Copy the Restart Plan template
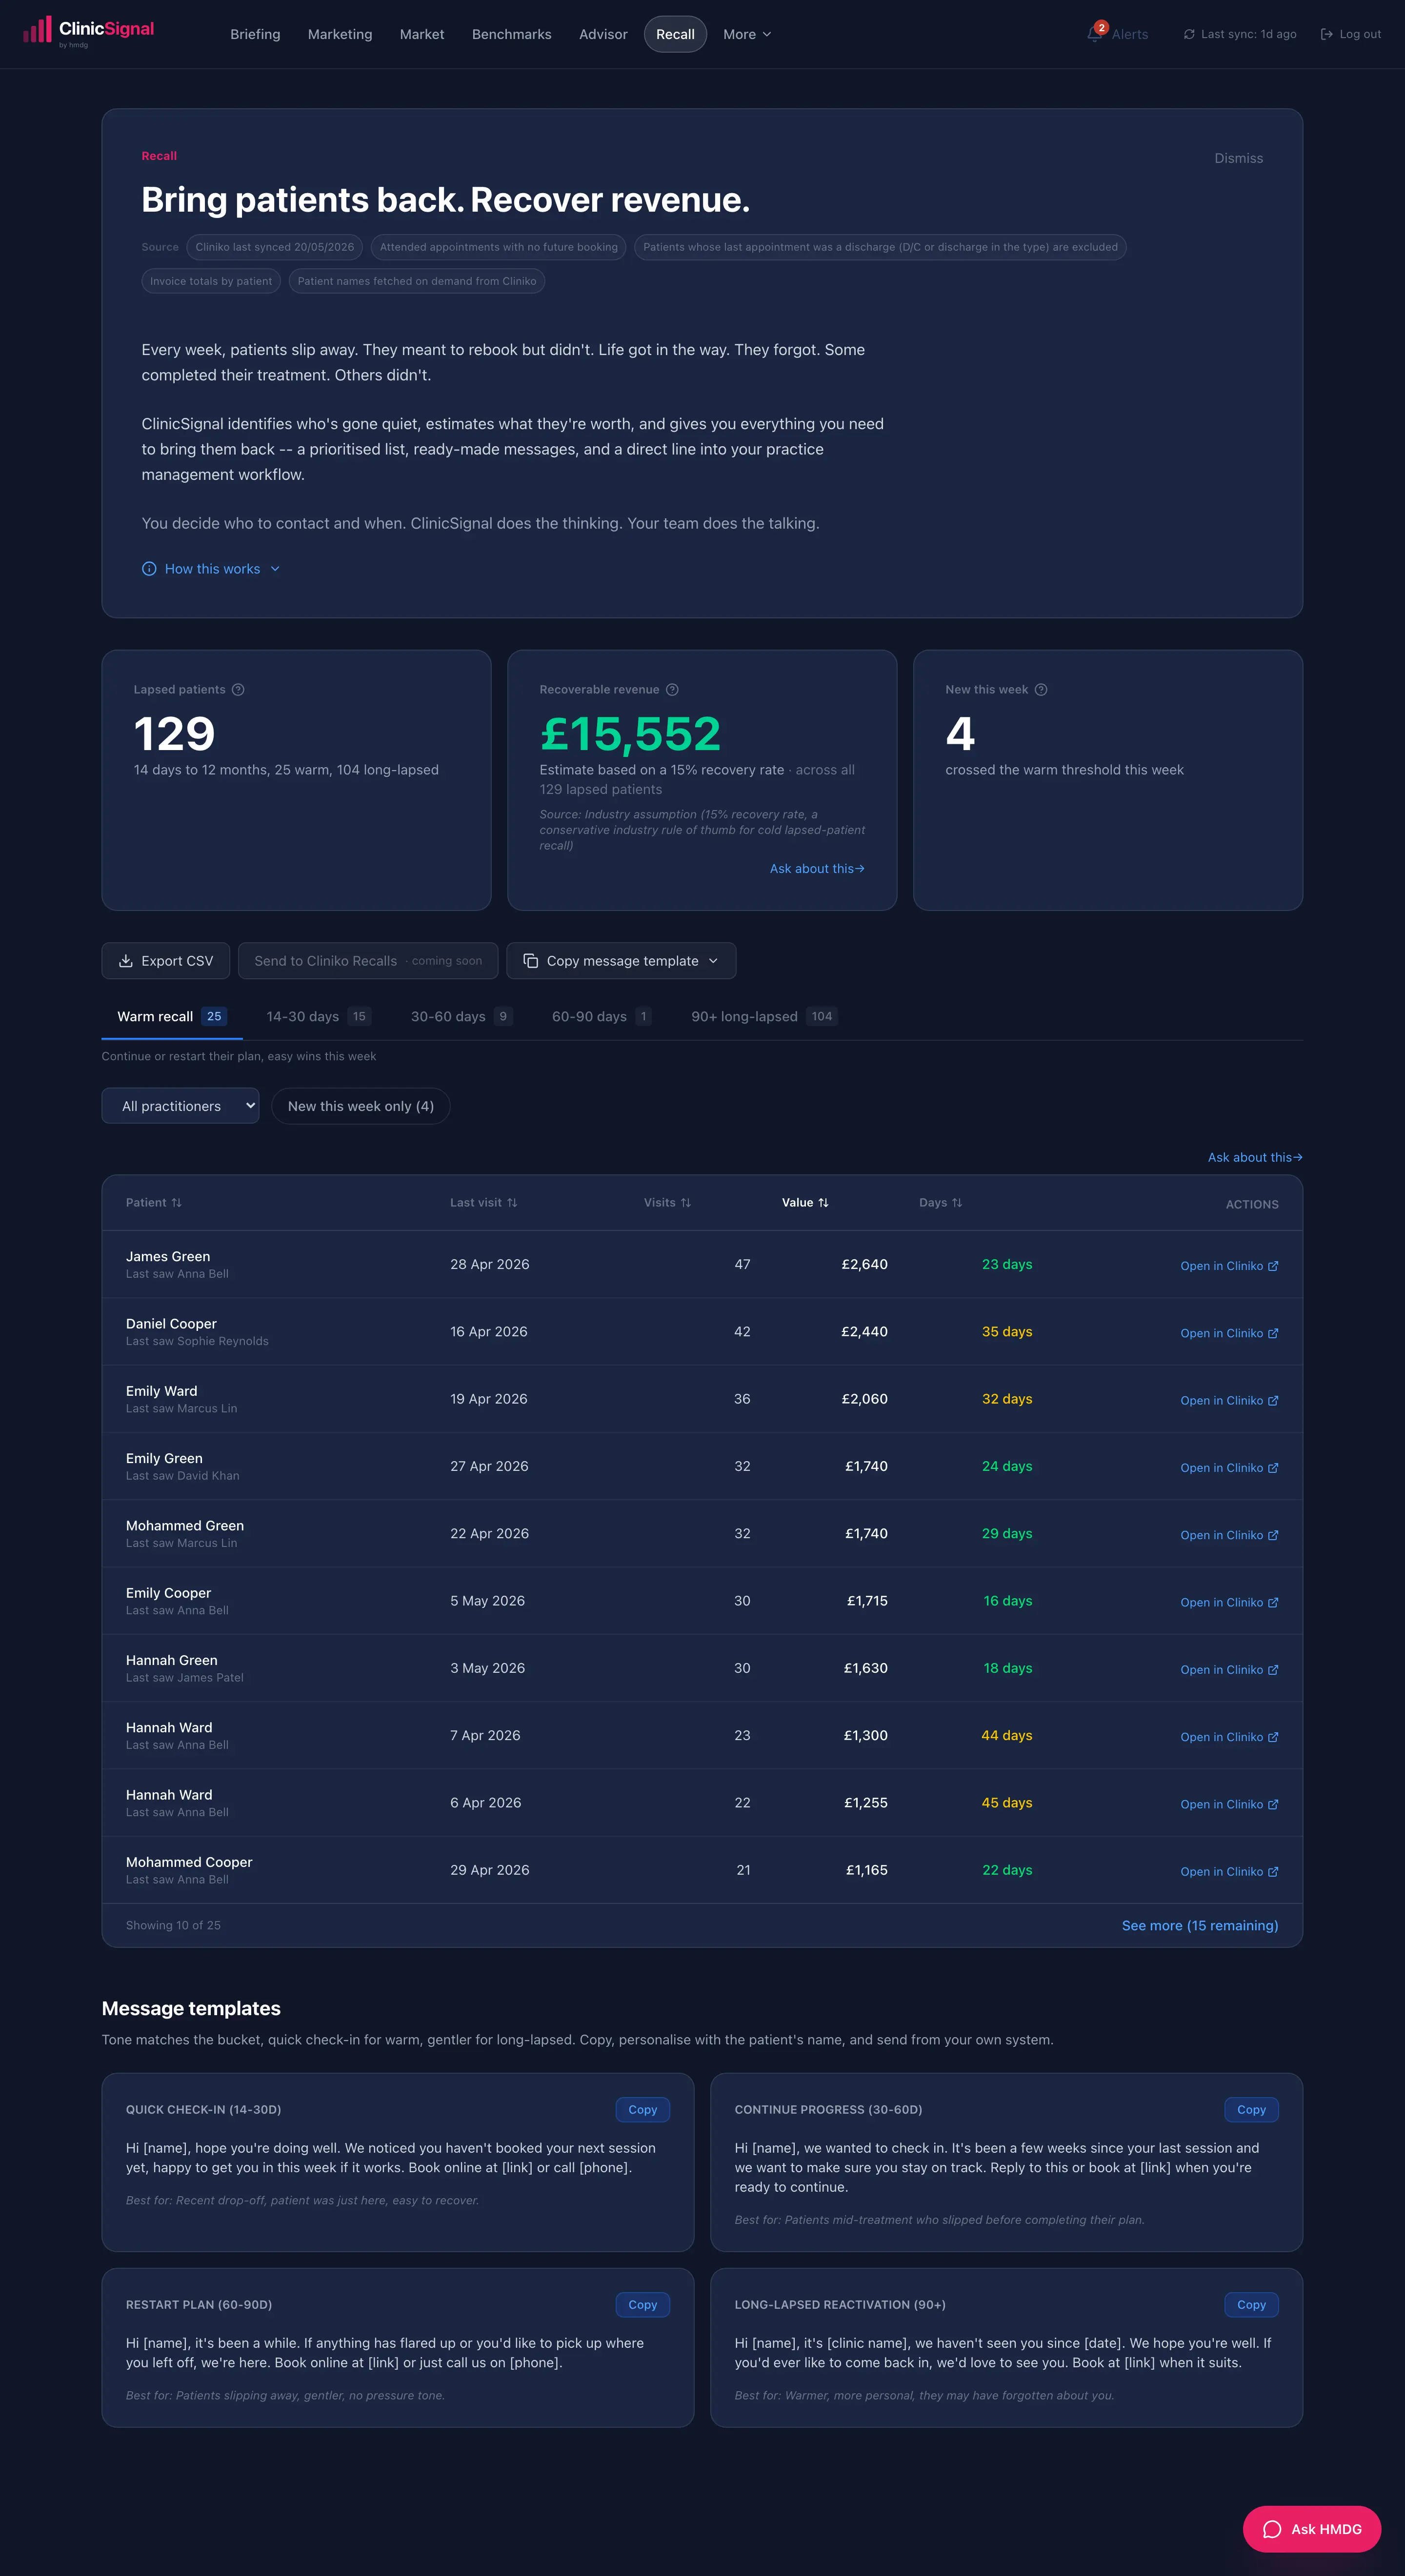Viewport: 1405px width, 2576px height. [643, 2304]
